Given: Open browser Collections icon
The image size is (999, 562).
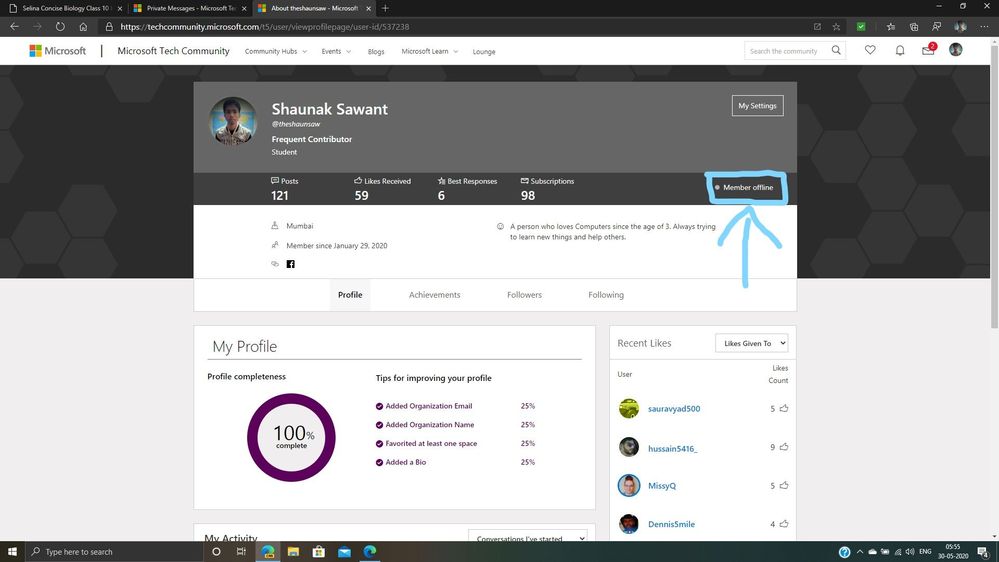Looking at the screenshot, I should [x=914, y=27].
